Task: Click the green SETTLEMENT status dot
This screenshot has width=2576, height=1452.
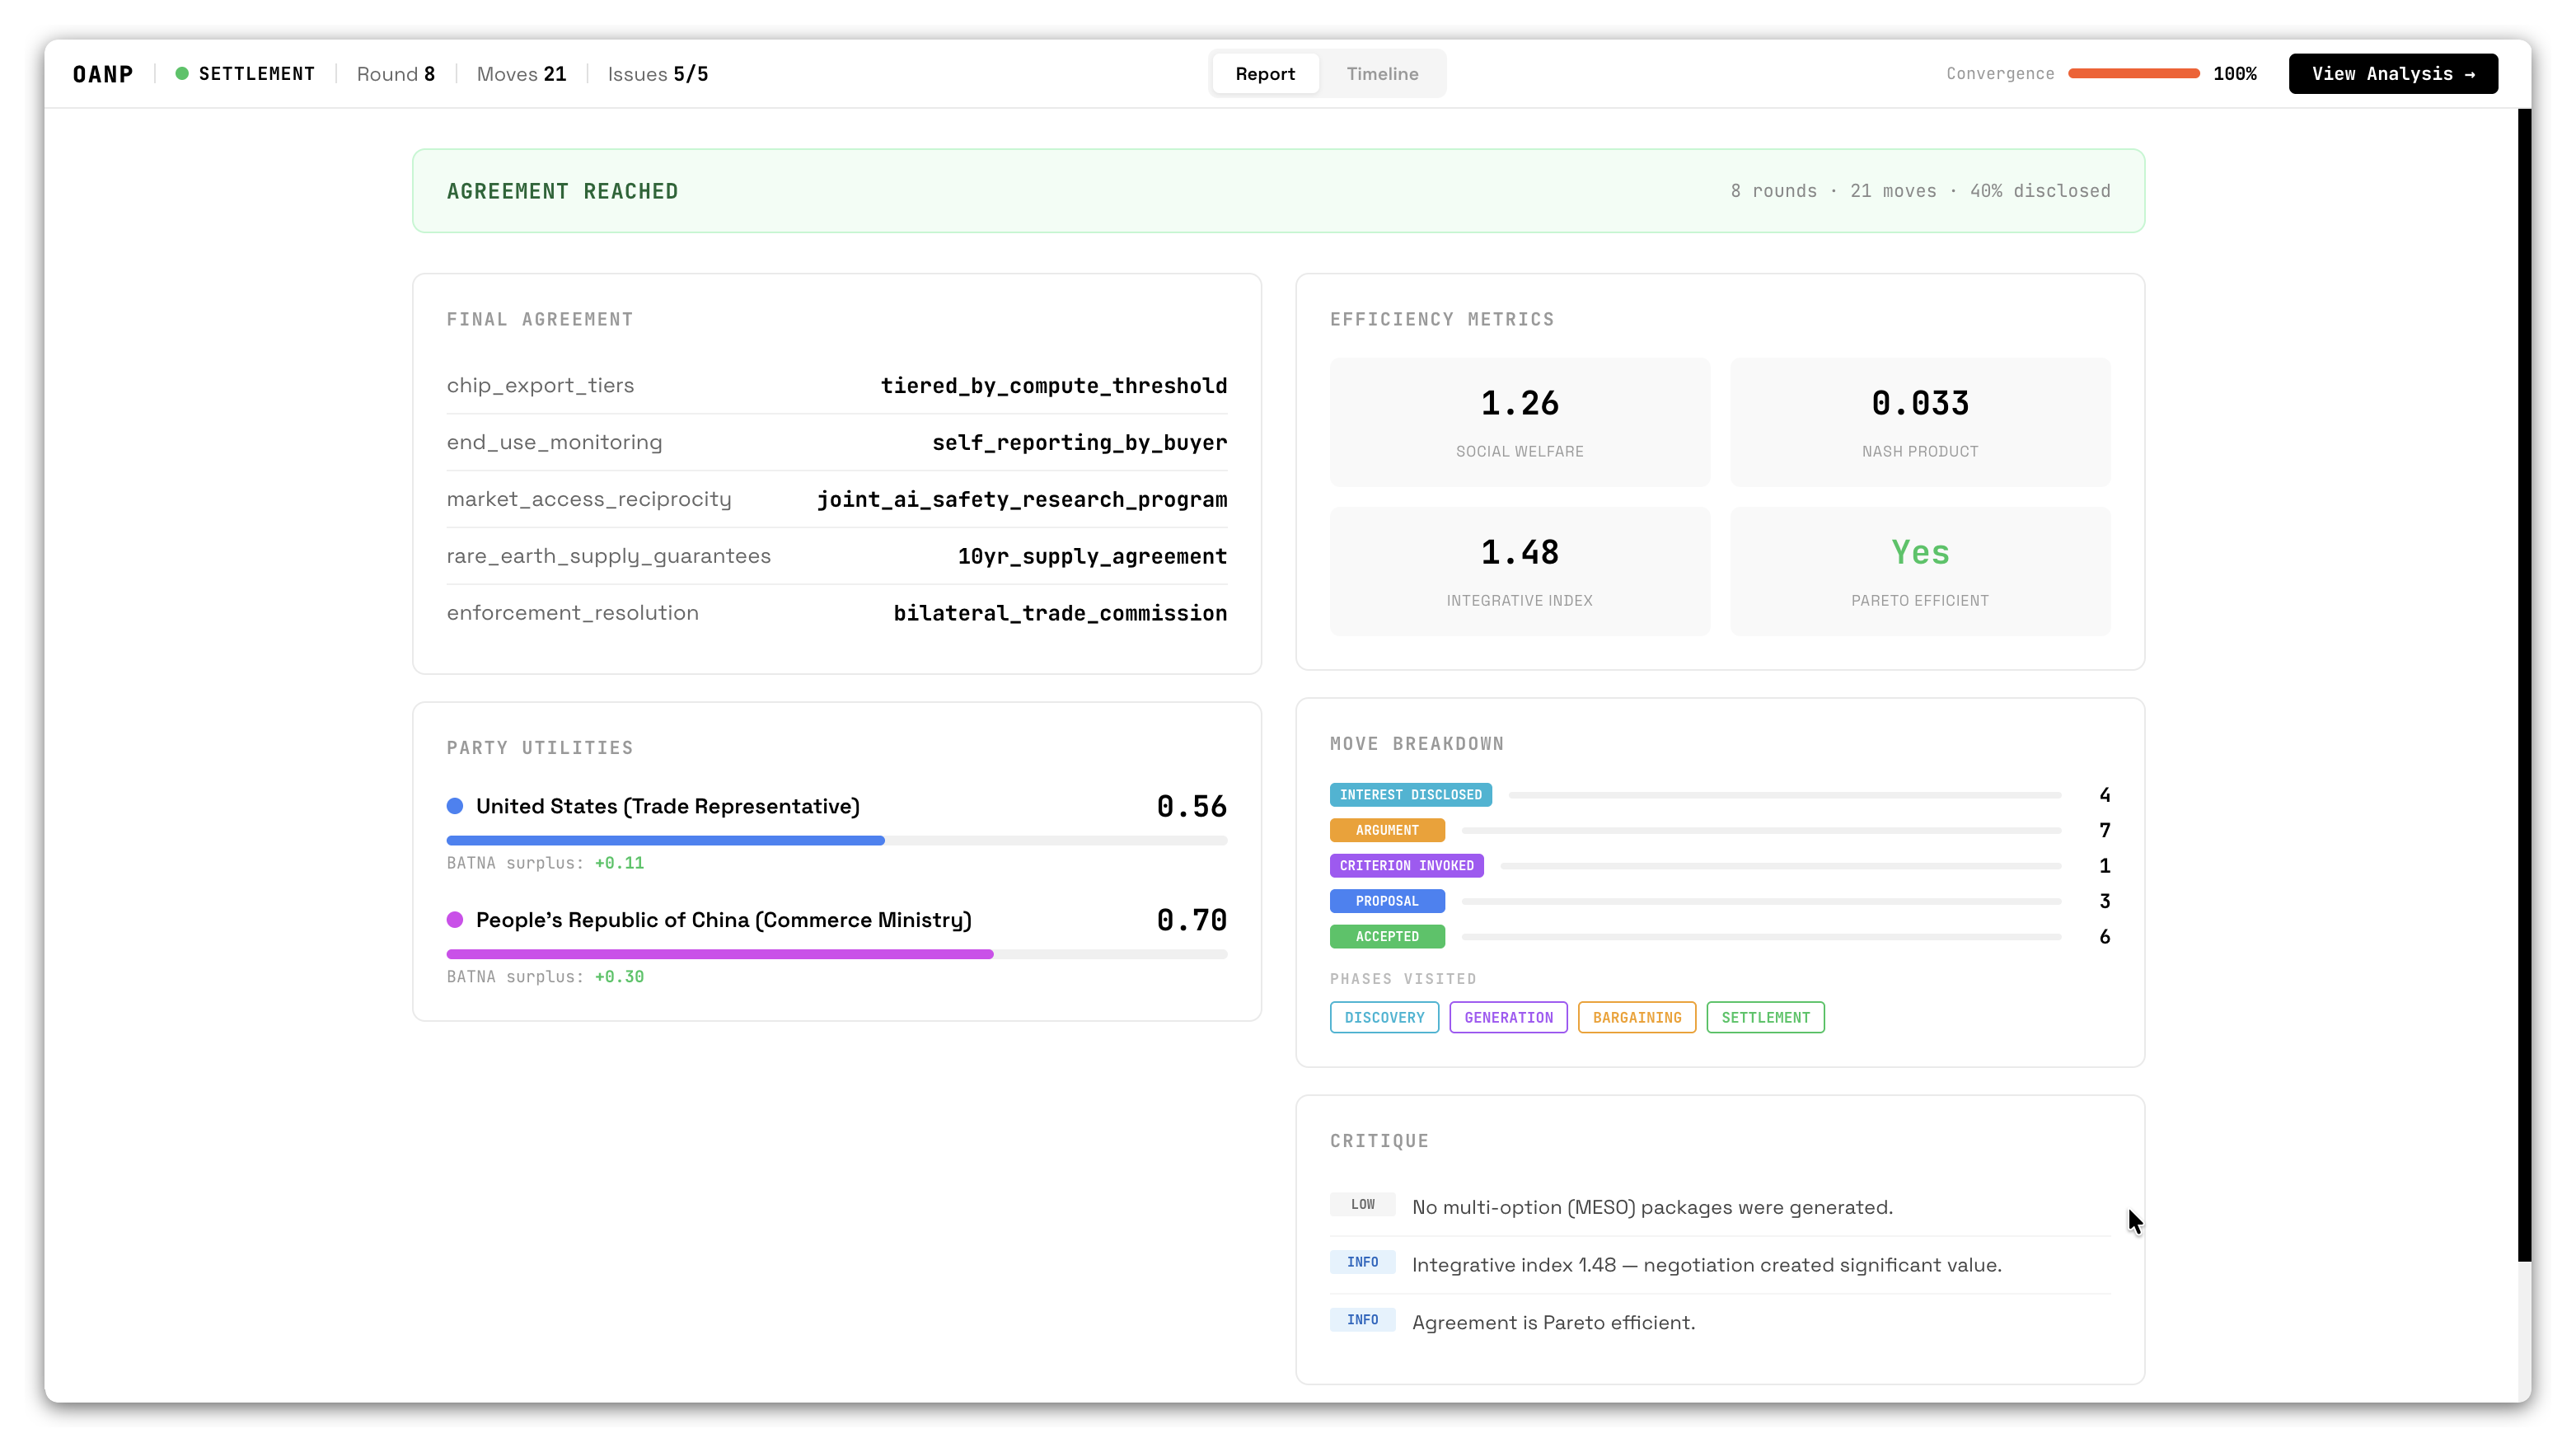Action: click(x=182, y=74)
